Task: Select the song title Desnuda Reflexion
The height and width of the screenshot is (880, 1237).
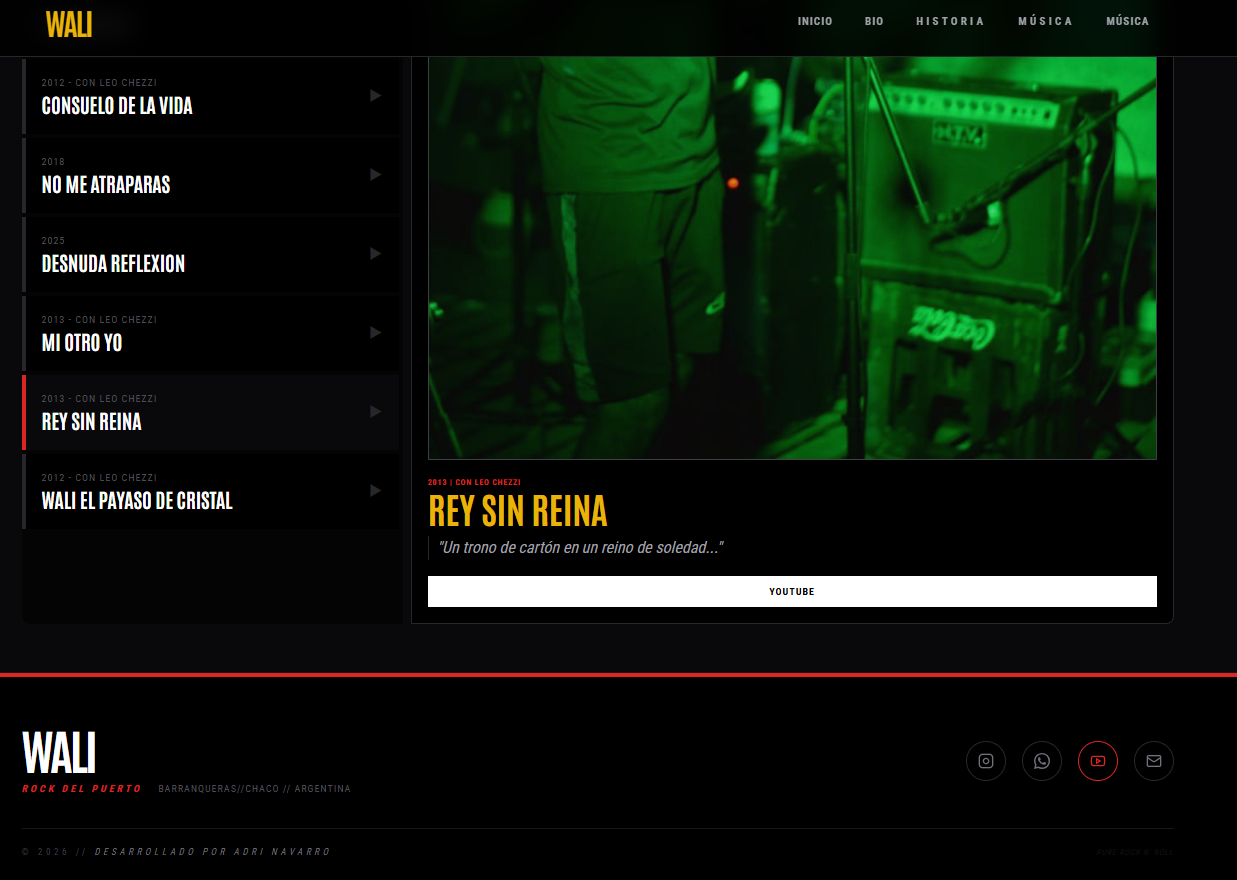Action: tap(113, 264)
